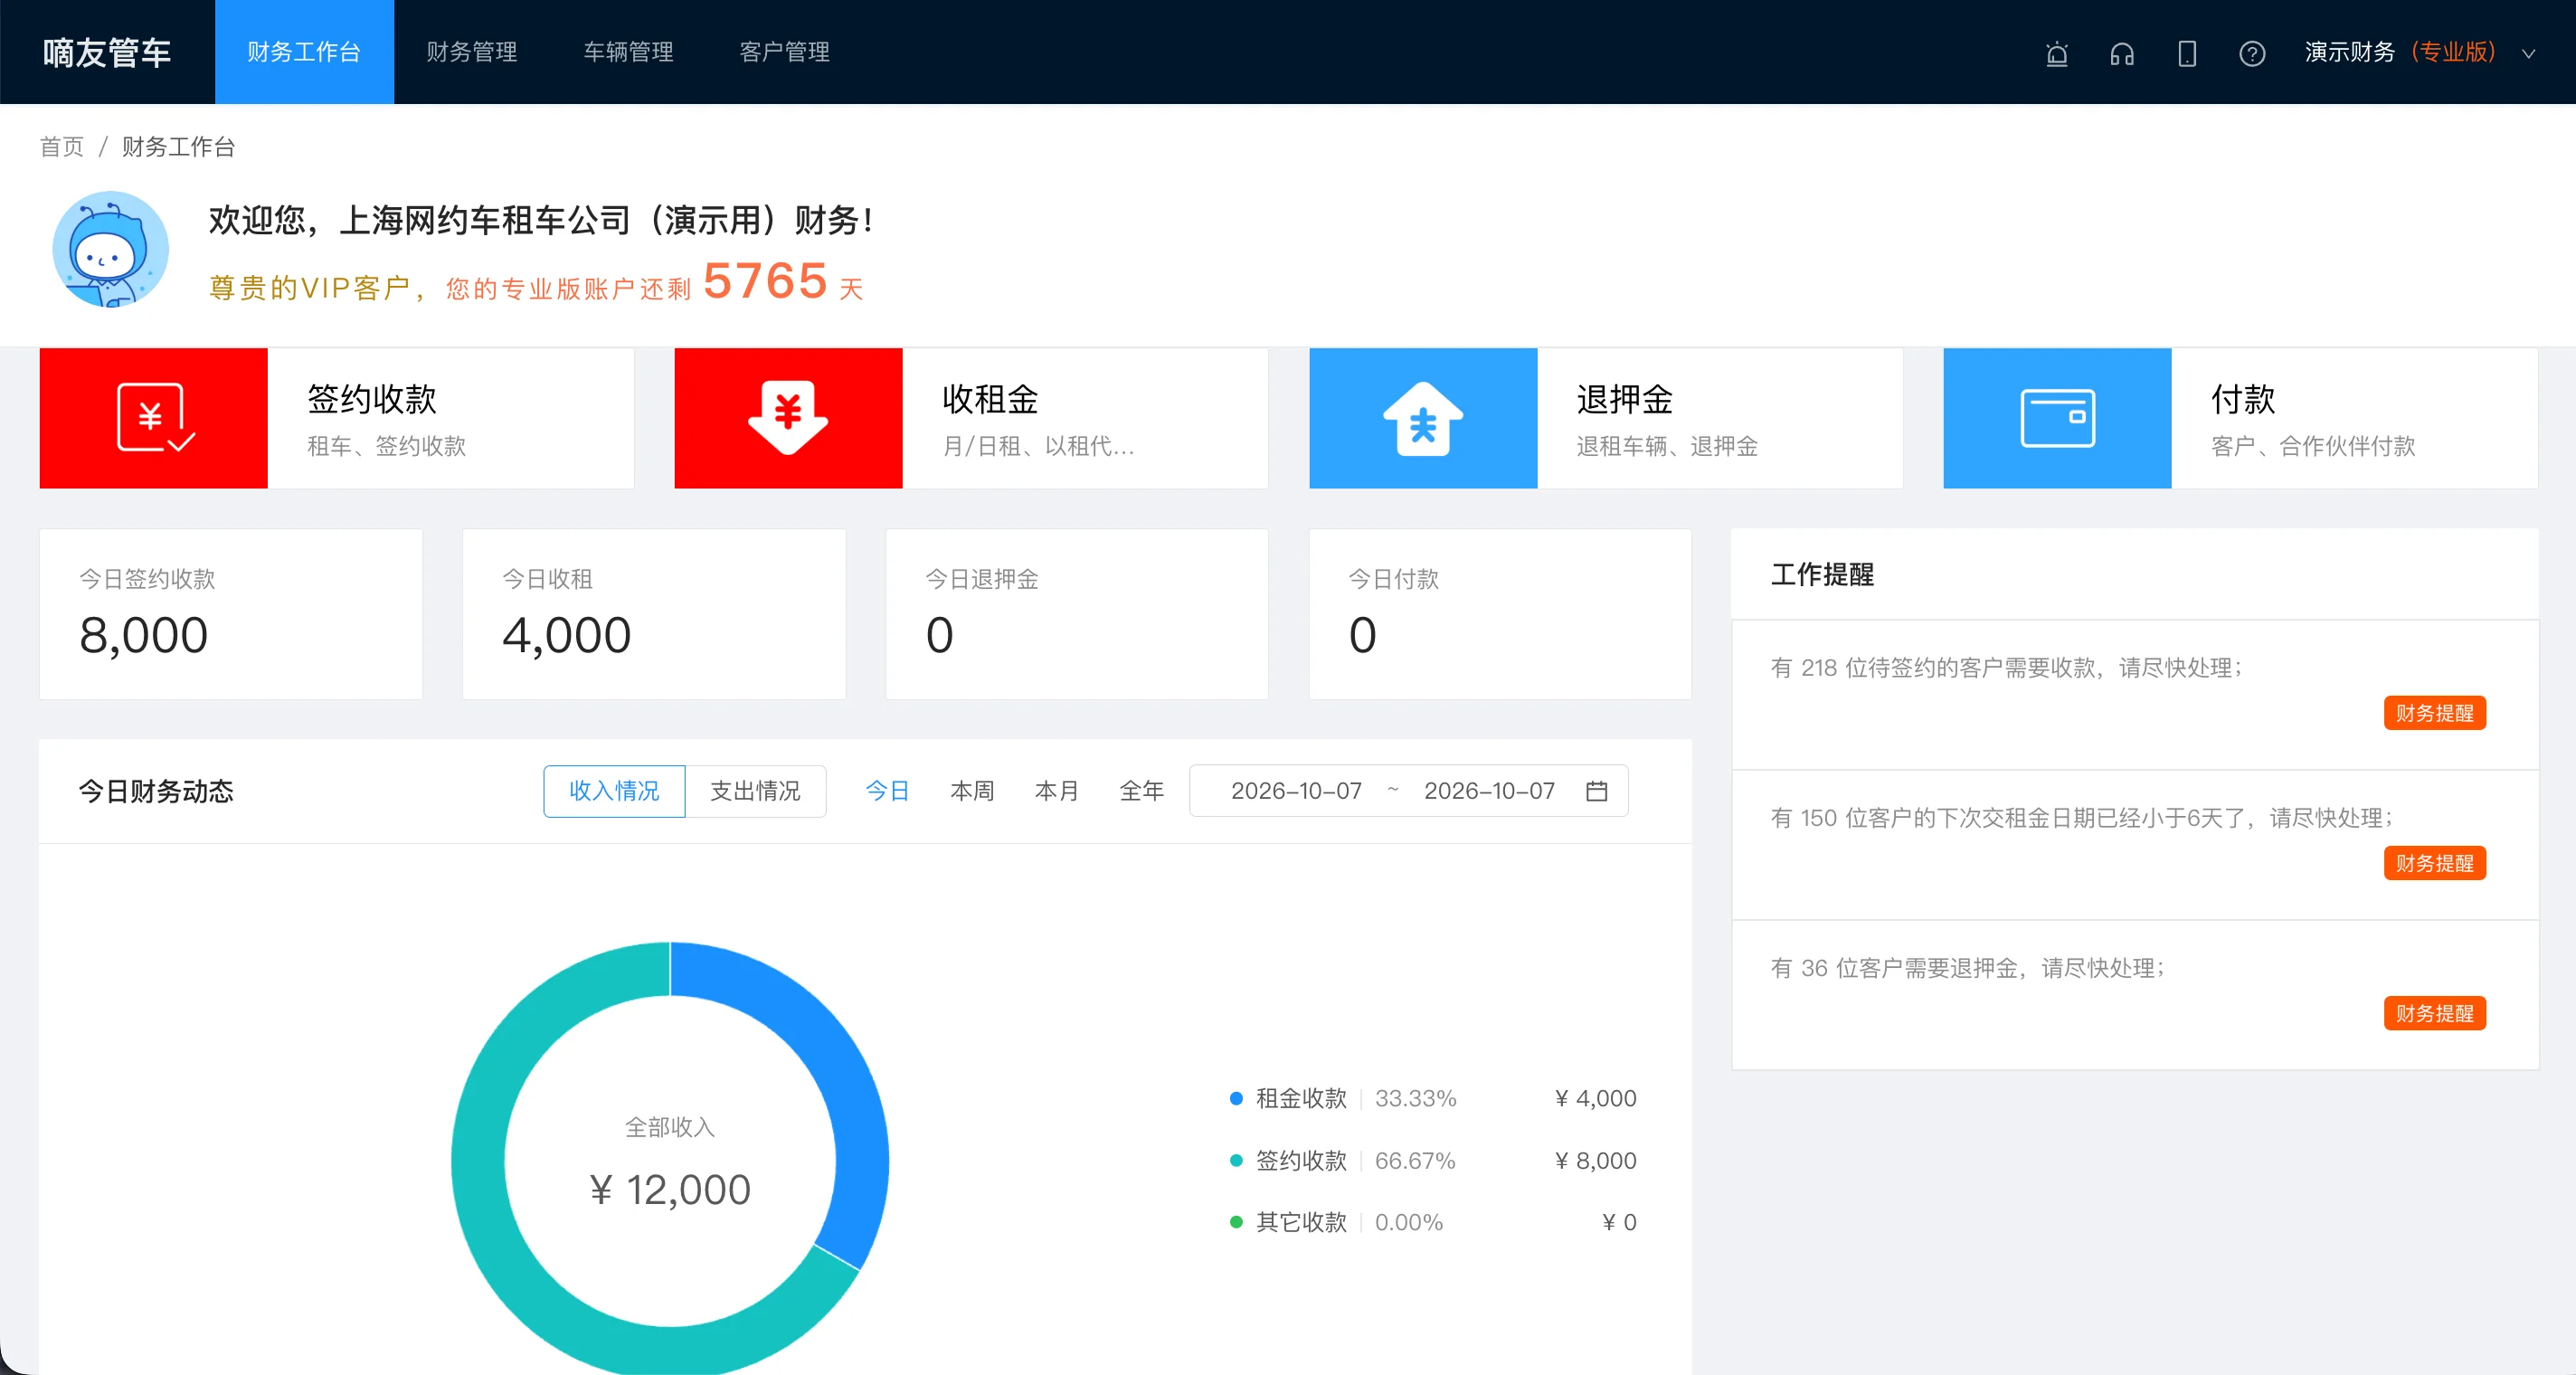This screenshot has width=2576, height=1375.
Task: Expand the 演示财务 account dropdown arrow
Action: (x=2528, y=54)
